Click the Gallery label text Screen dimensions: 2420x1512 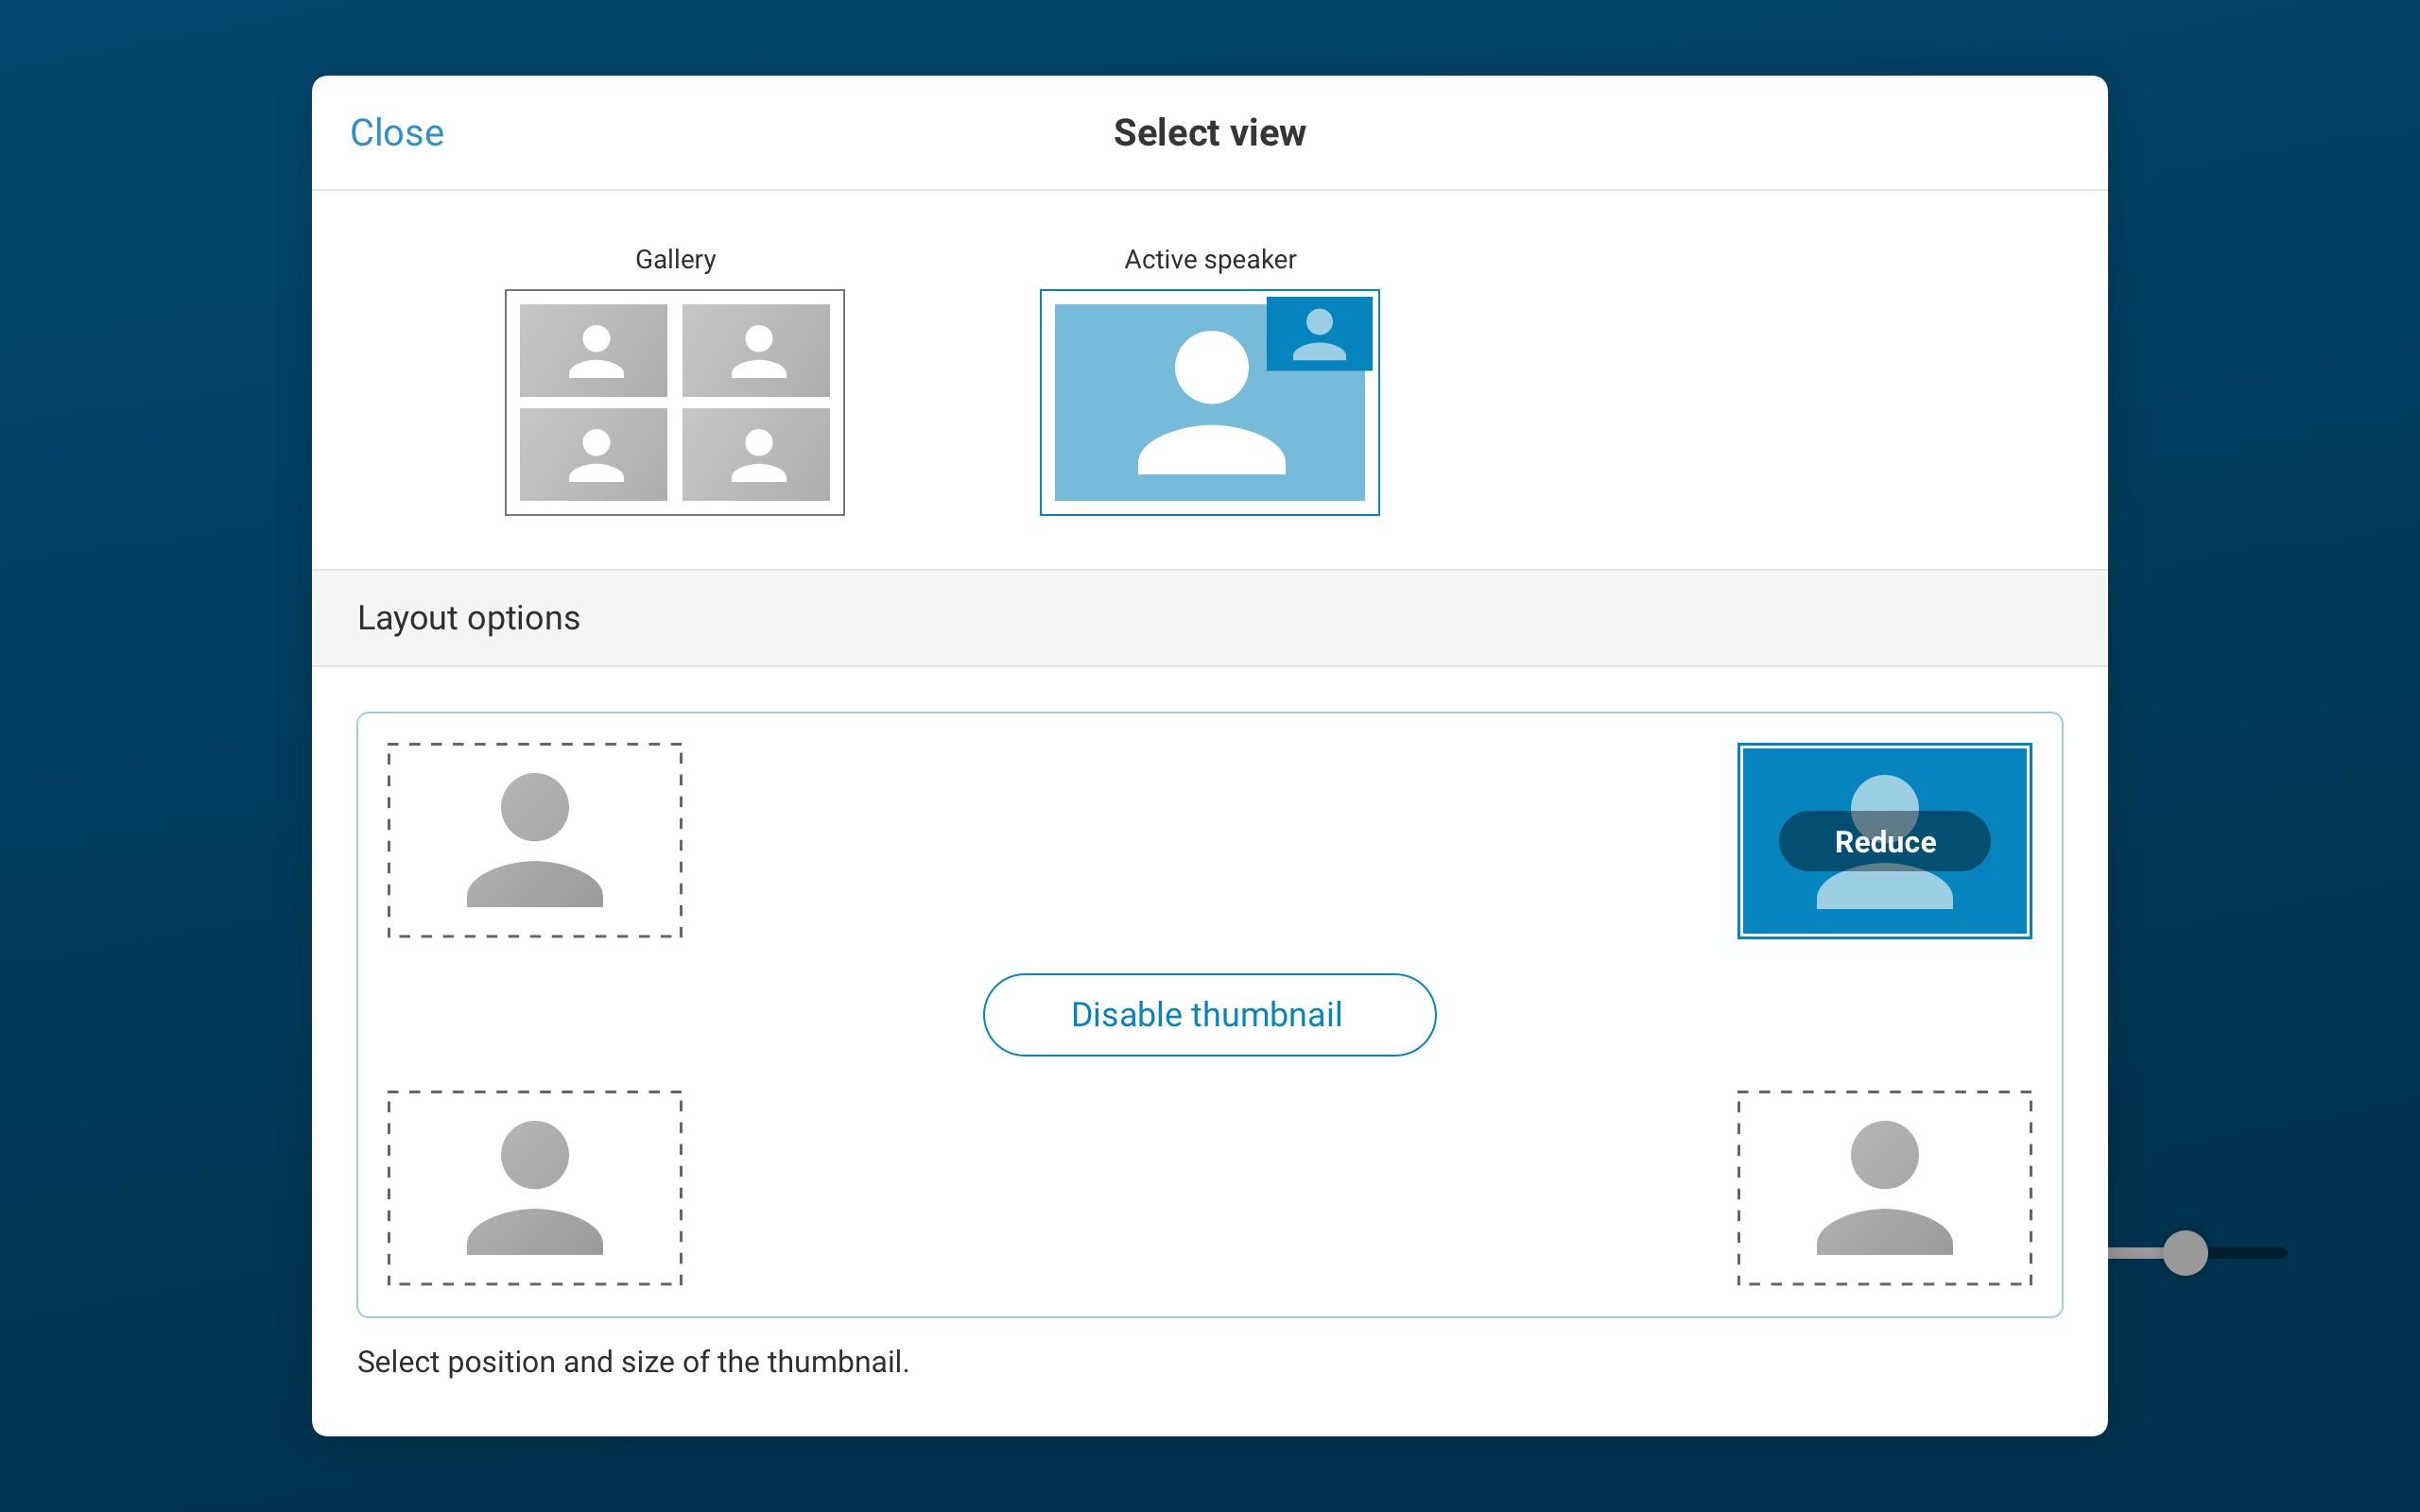click(x=675, y=259)
